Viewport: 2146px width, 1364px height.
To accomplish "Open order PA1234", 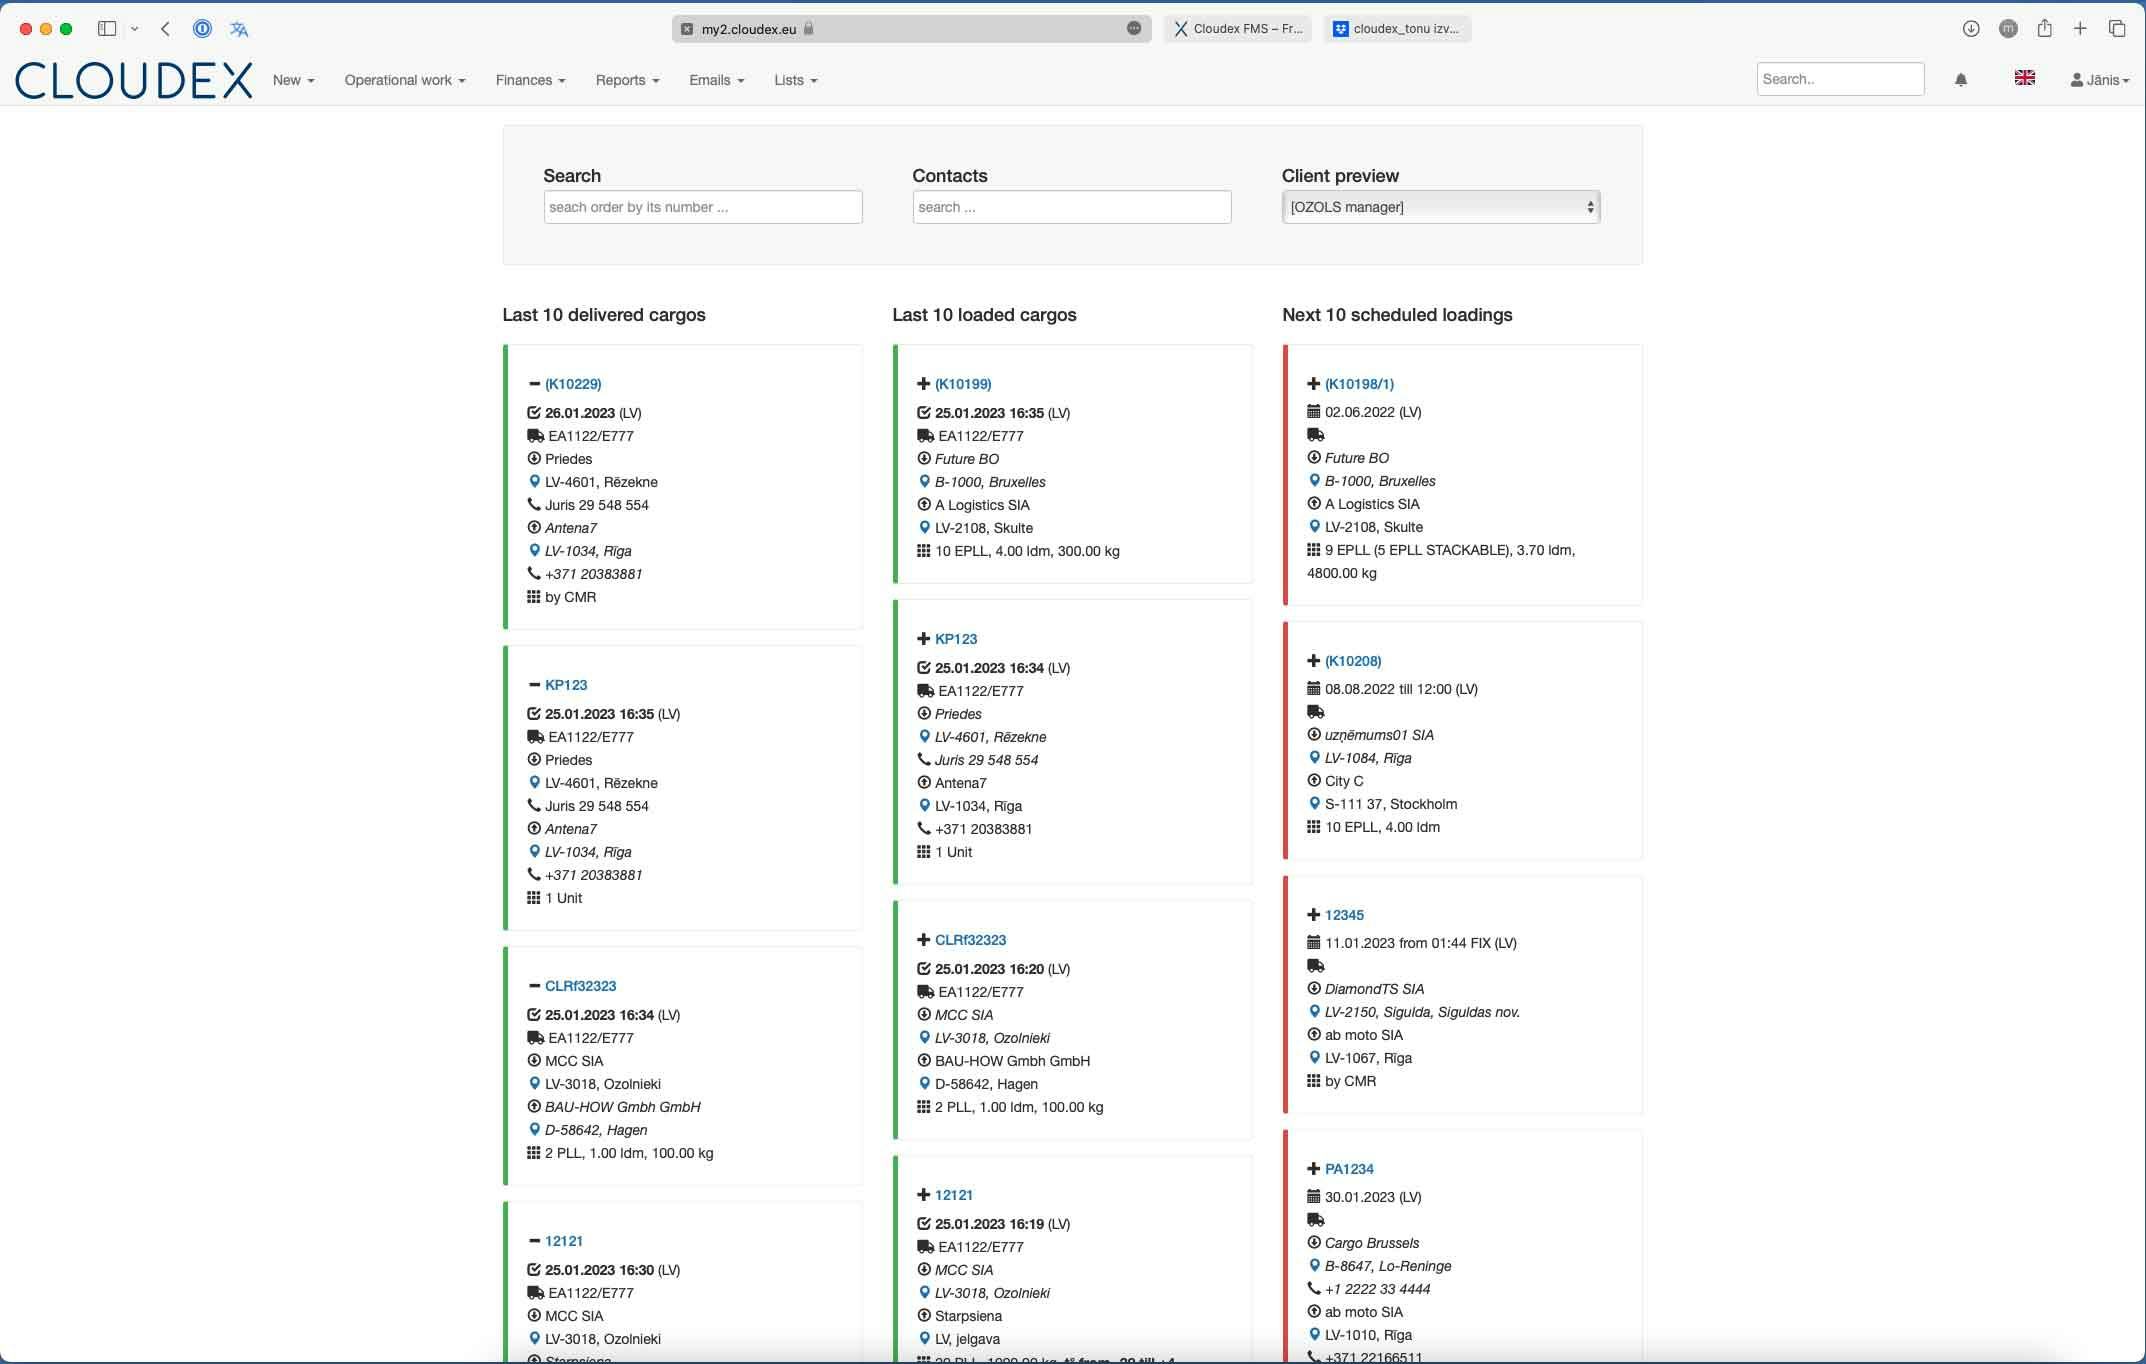I will pyautogui.click(x=1348, y=1168).
